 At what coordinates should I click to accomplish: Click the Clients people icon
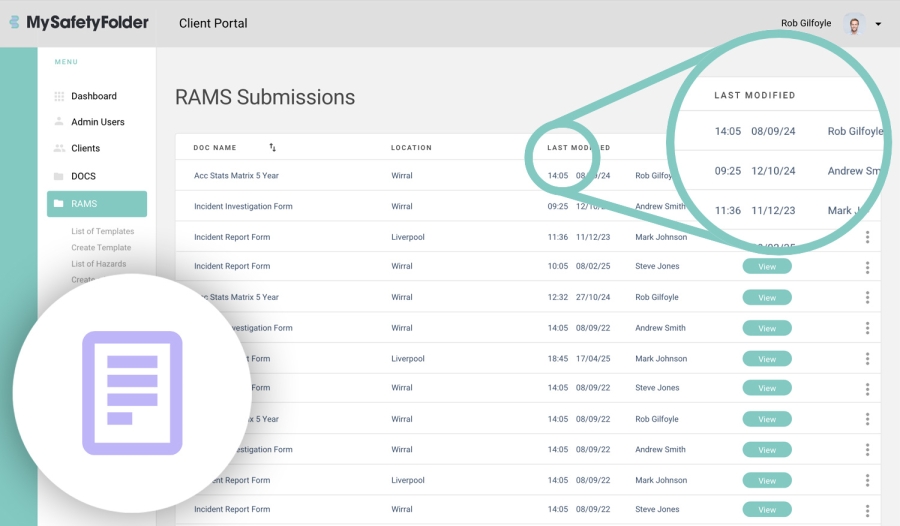pyautogui.click(x=59, y=148)
